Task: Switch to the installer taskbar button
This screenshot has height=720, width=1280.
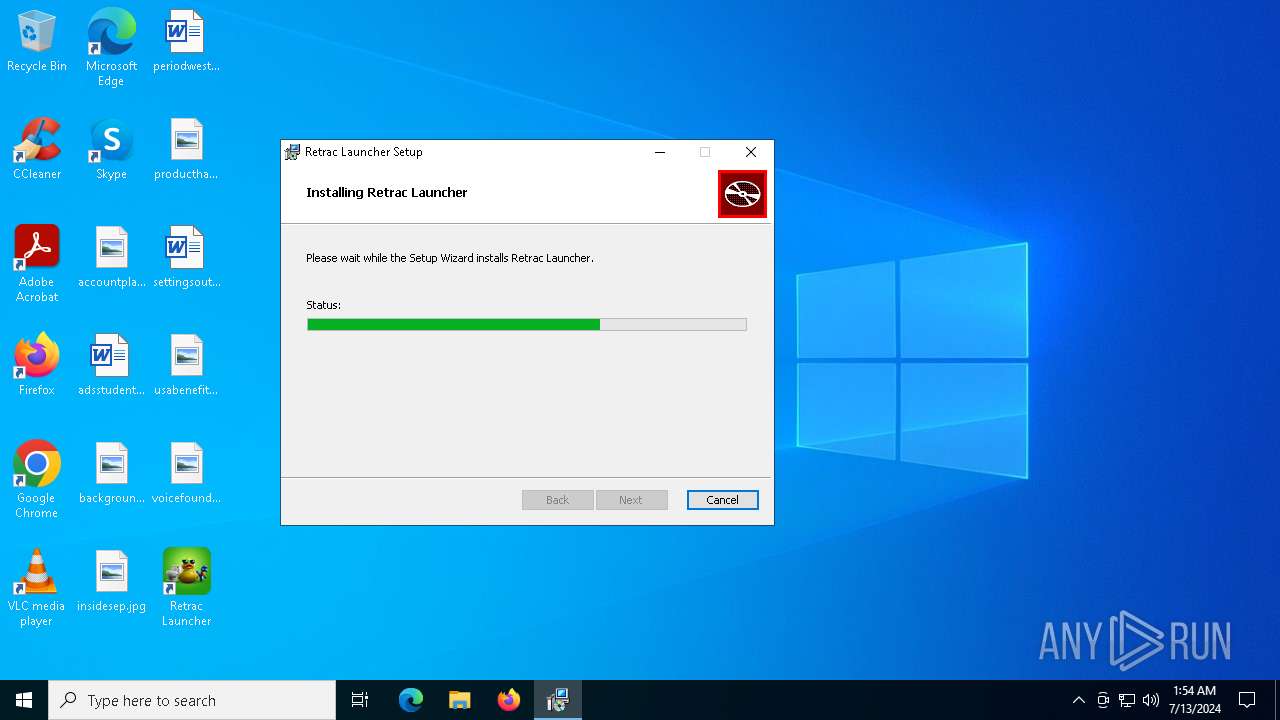Action: tap(557, 700)
